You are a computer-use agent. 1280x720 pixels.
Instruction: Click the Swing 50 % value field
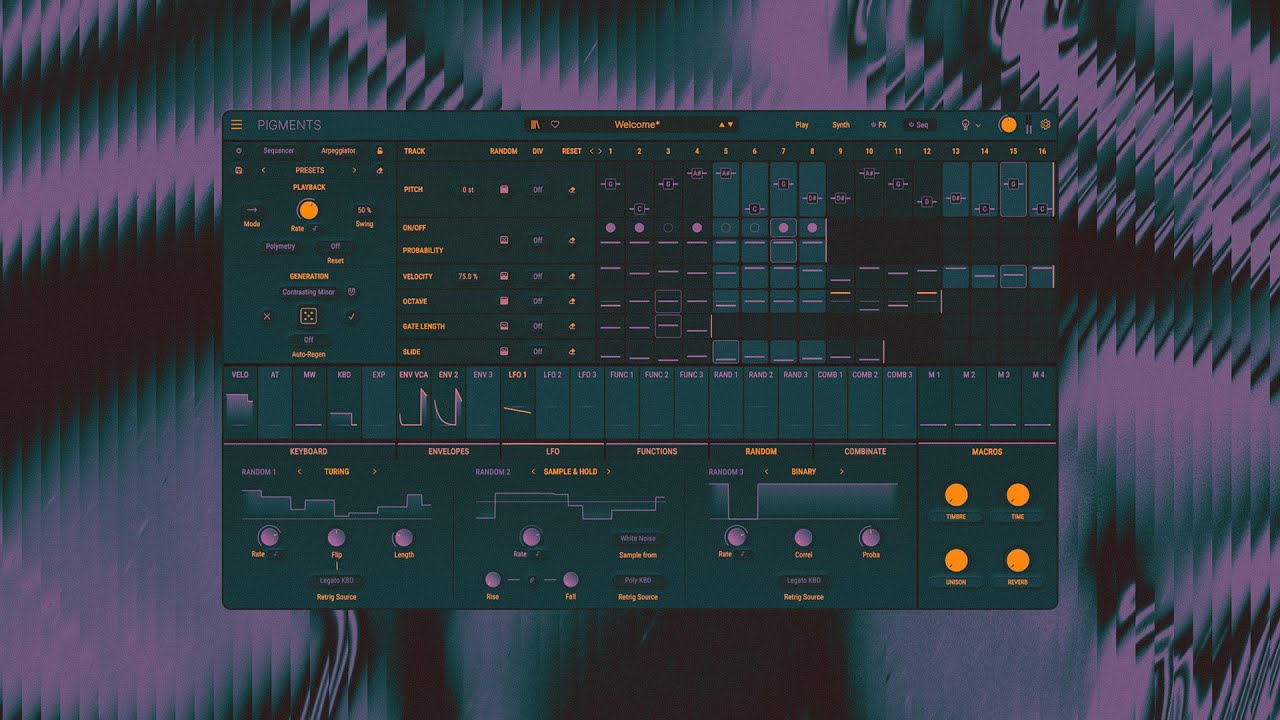coord(364,210)
